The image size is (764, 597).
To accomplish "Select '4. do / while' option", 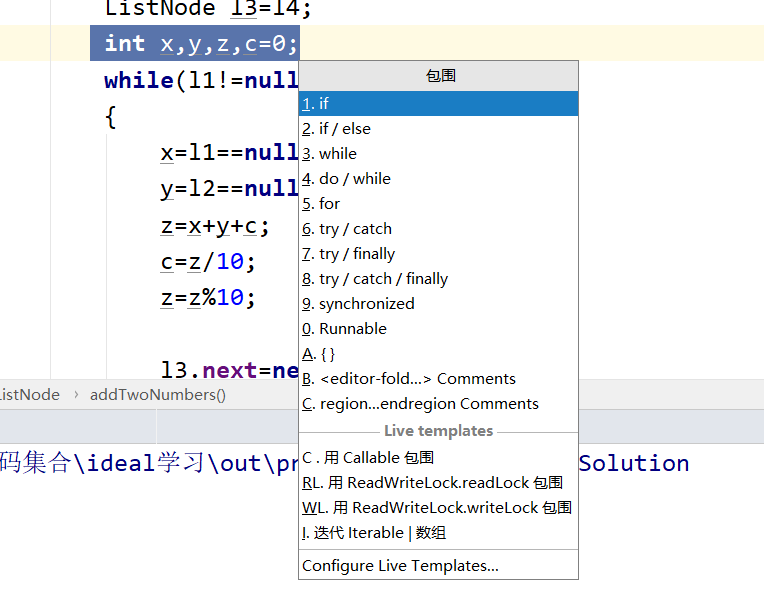I will pos(438,178).
